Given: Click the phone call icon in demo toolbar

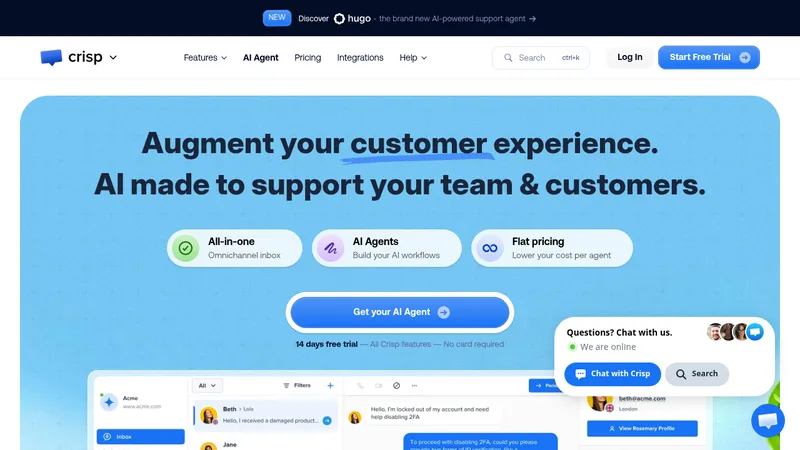Looking at the screenshot, I should point(361,386).
